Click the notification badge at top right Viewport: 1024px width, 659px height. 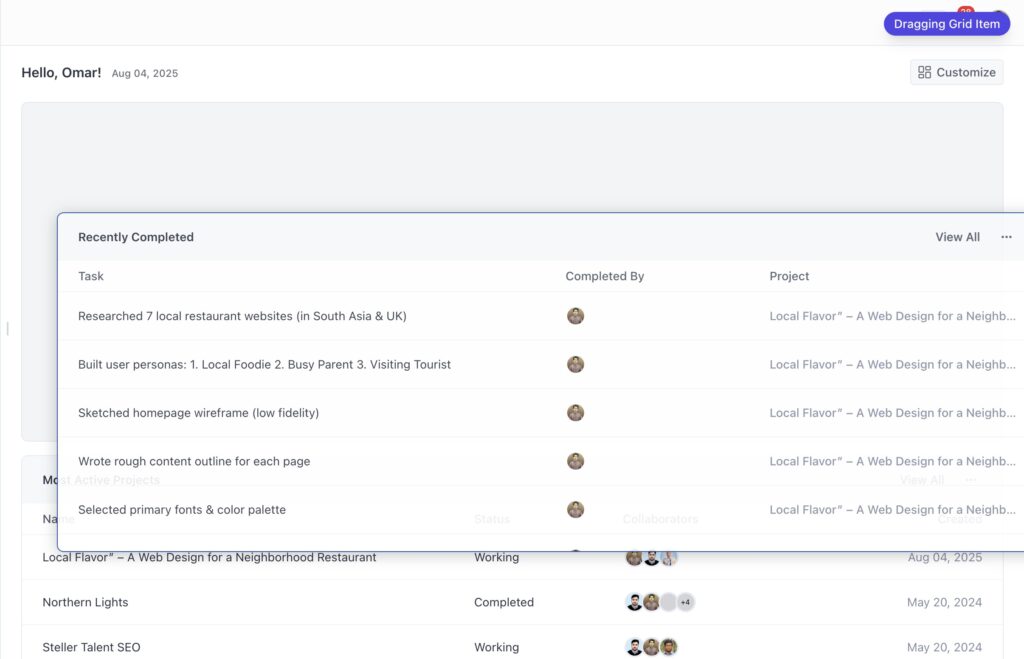(965, 10)
